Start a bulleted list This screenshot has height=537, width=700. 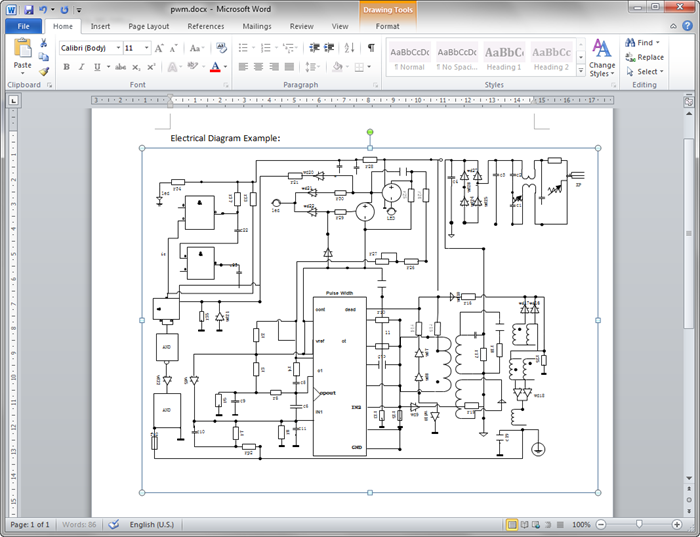pos(243,47)
